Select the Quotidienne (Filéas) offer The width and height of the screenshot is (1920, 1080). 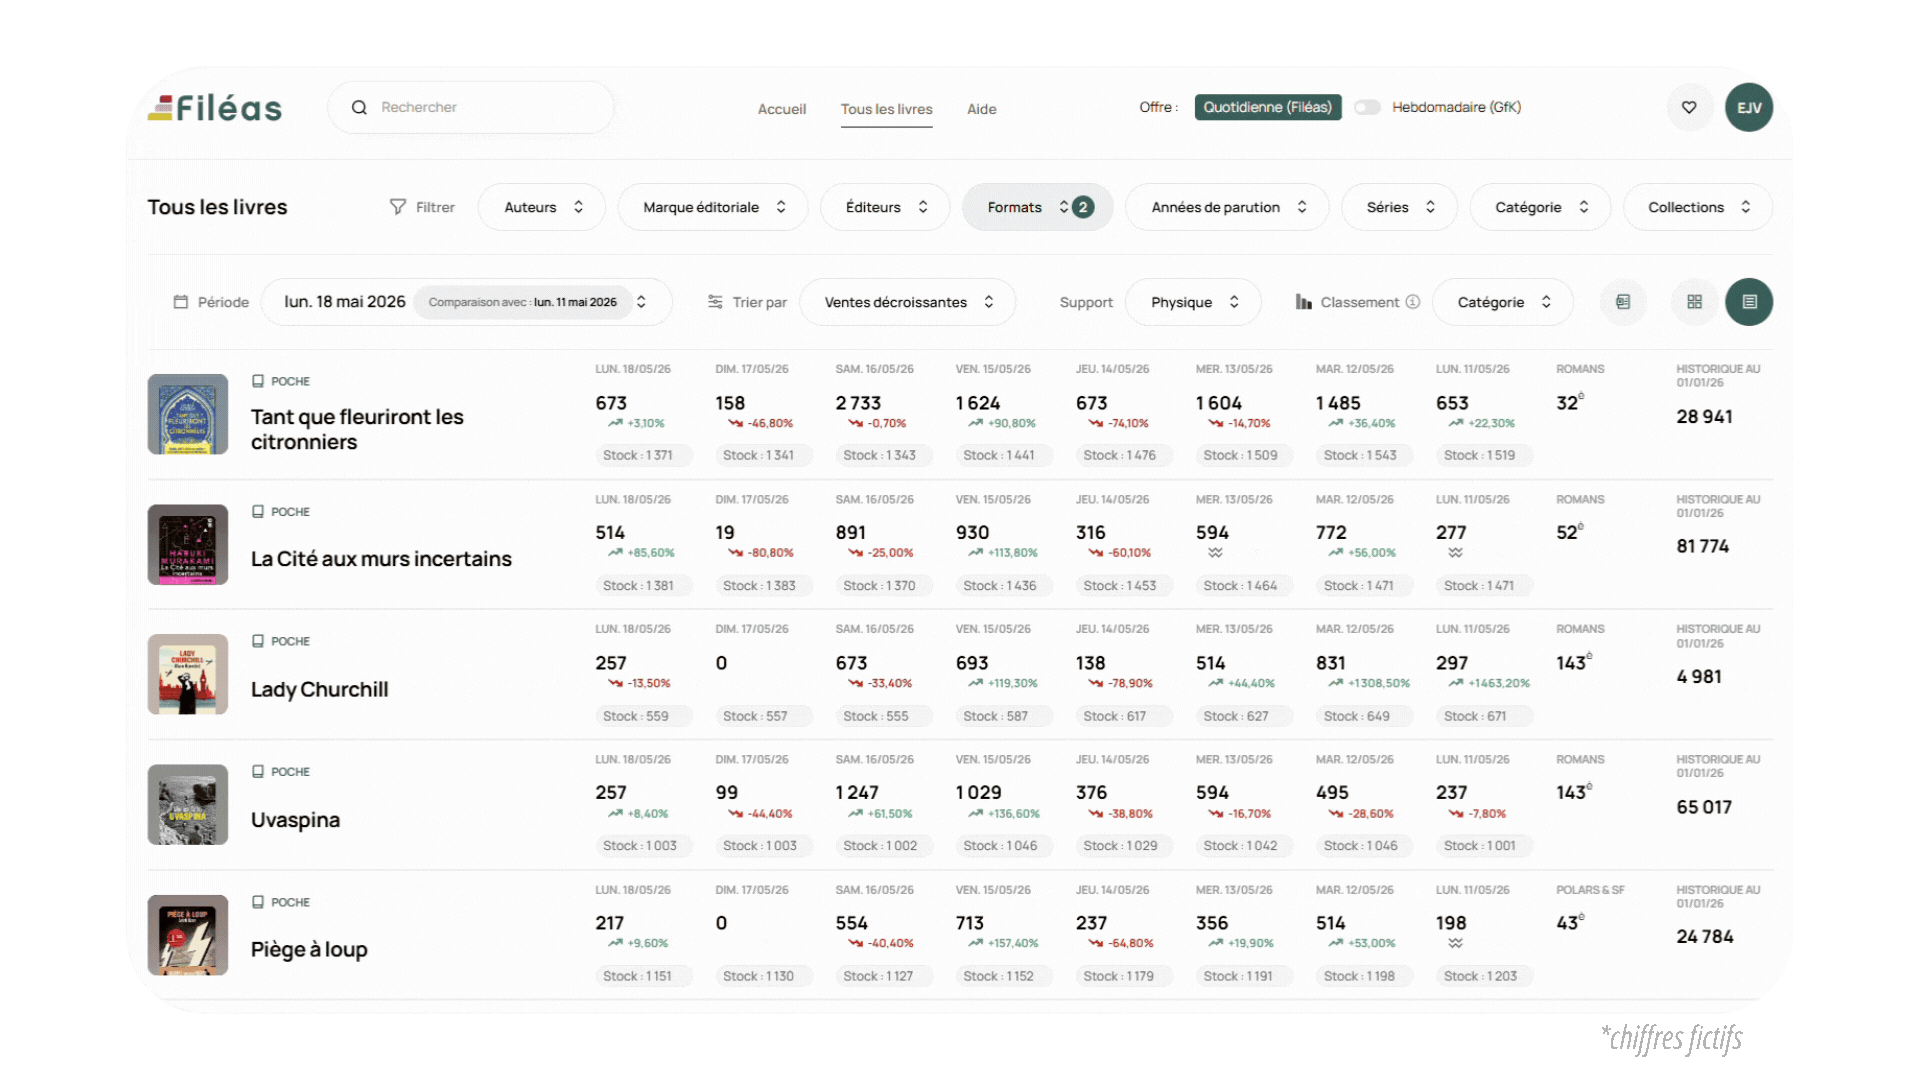coord(1268,107)
